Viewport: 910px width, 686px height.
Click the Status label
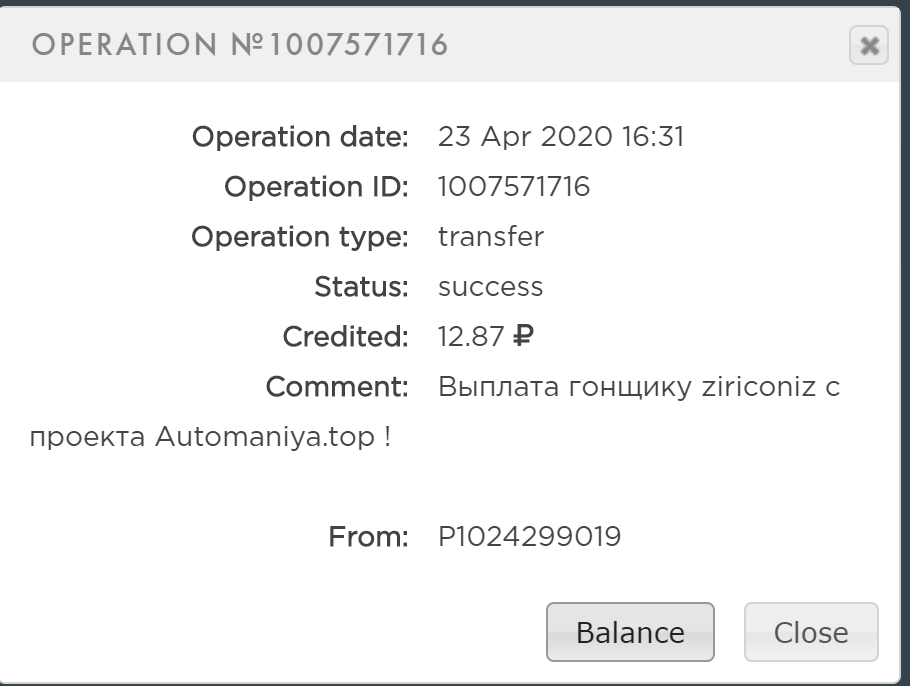pos(361,287)
